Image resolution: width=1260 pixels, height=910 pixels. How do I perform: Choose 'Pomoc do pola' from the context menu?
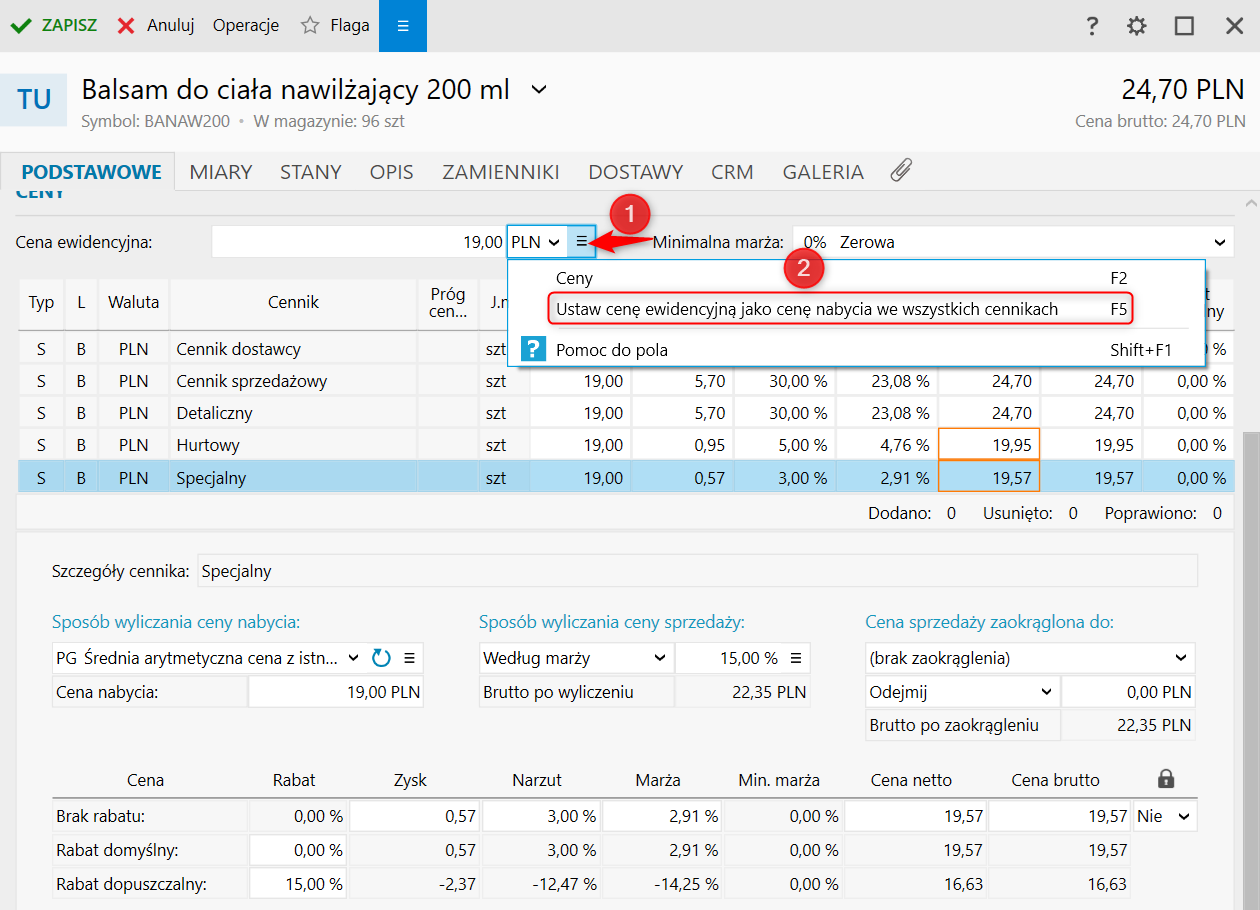611,350
